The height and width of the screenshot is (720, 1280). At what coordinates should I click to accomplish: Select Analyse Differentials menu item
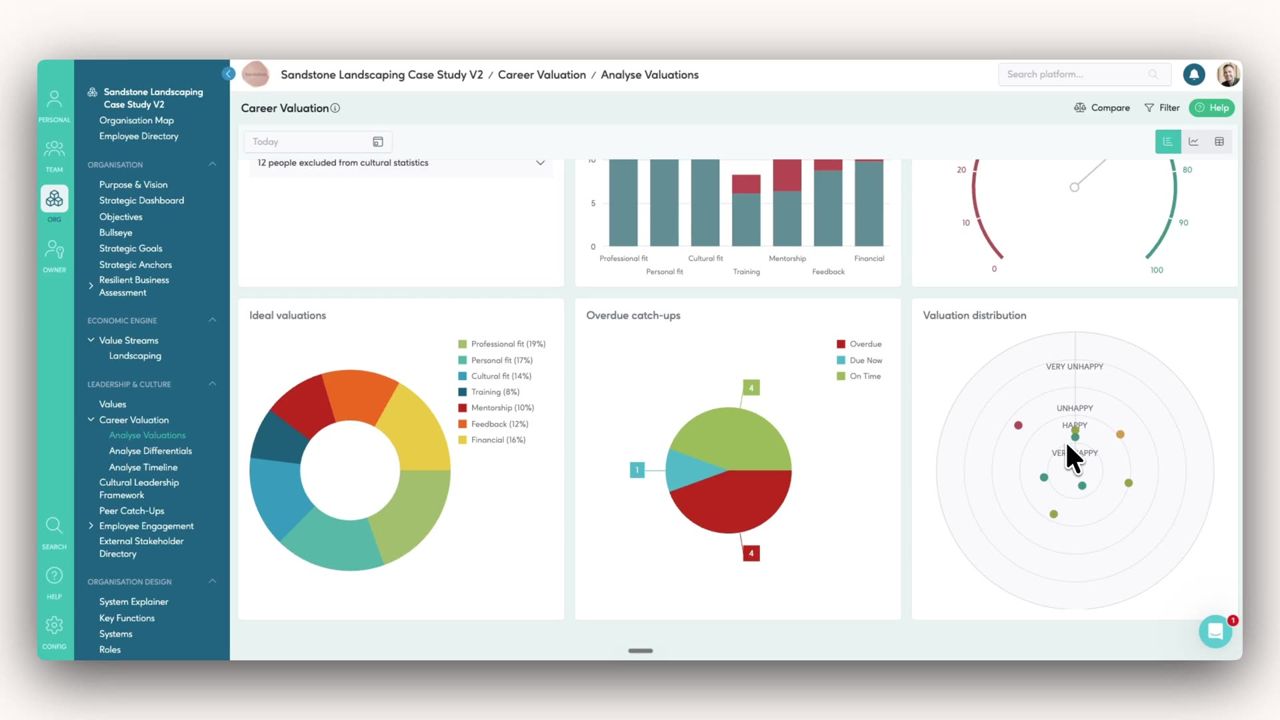click(x=150, y=451)
